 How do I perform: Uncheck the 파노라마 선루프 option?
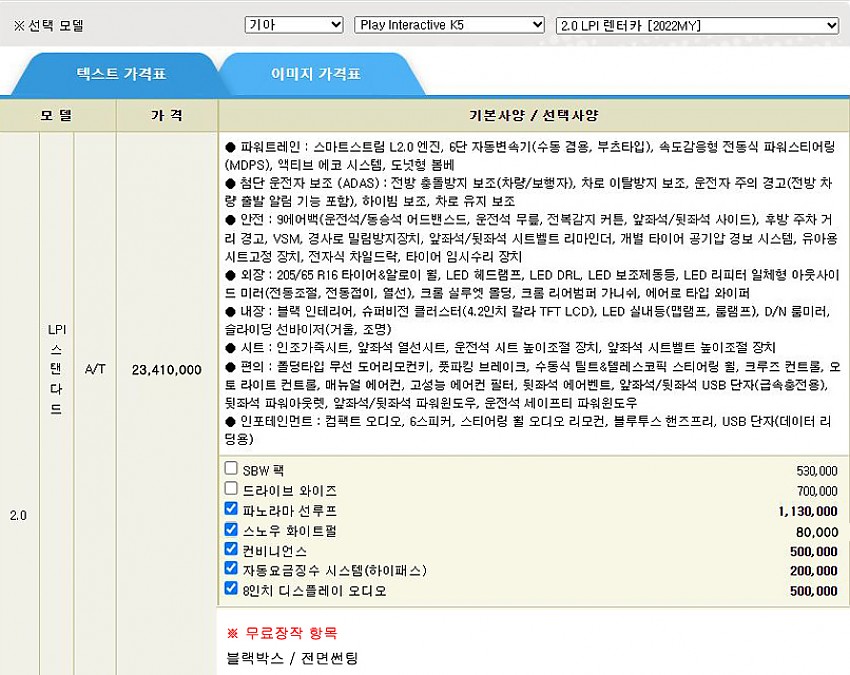[232, 510]
